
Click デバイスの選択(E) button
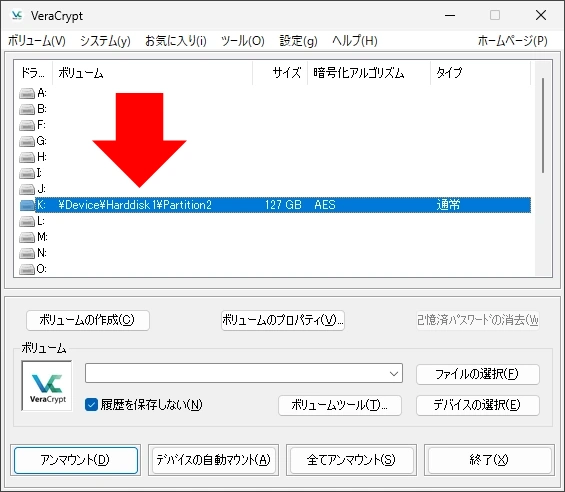click(x=478, y=405)
